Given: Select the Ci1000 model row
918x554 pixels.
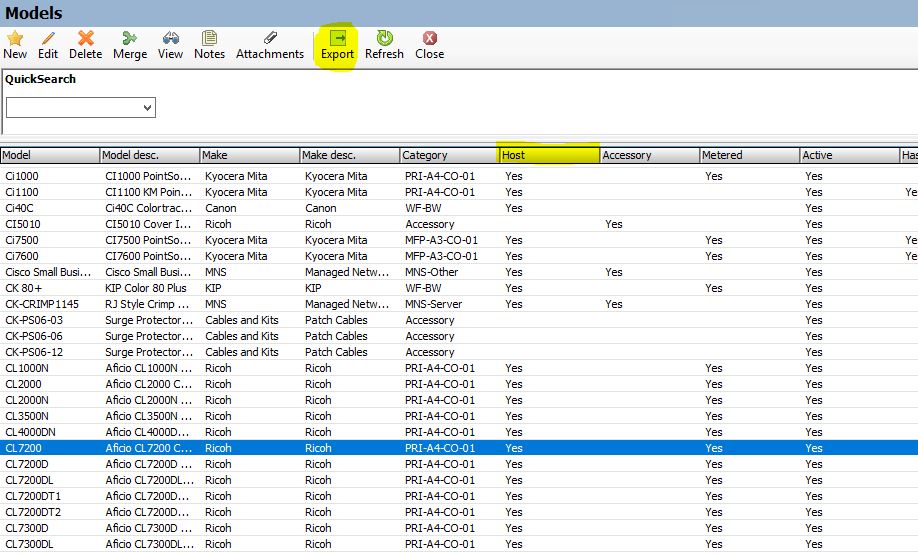Looking at the screenshot, I should click(459, 176).
